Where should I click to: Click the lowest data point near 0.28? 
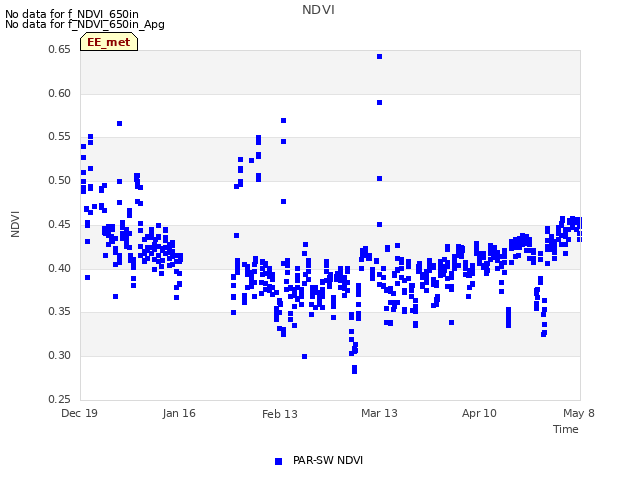coord(354,370)
